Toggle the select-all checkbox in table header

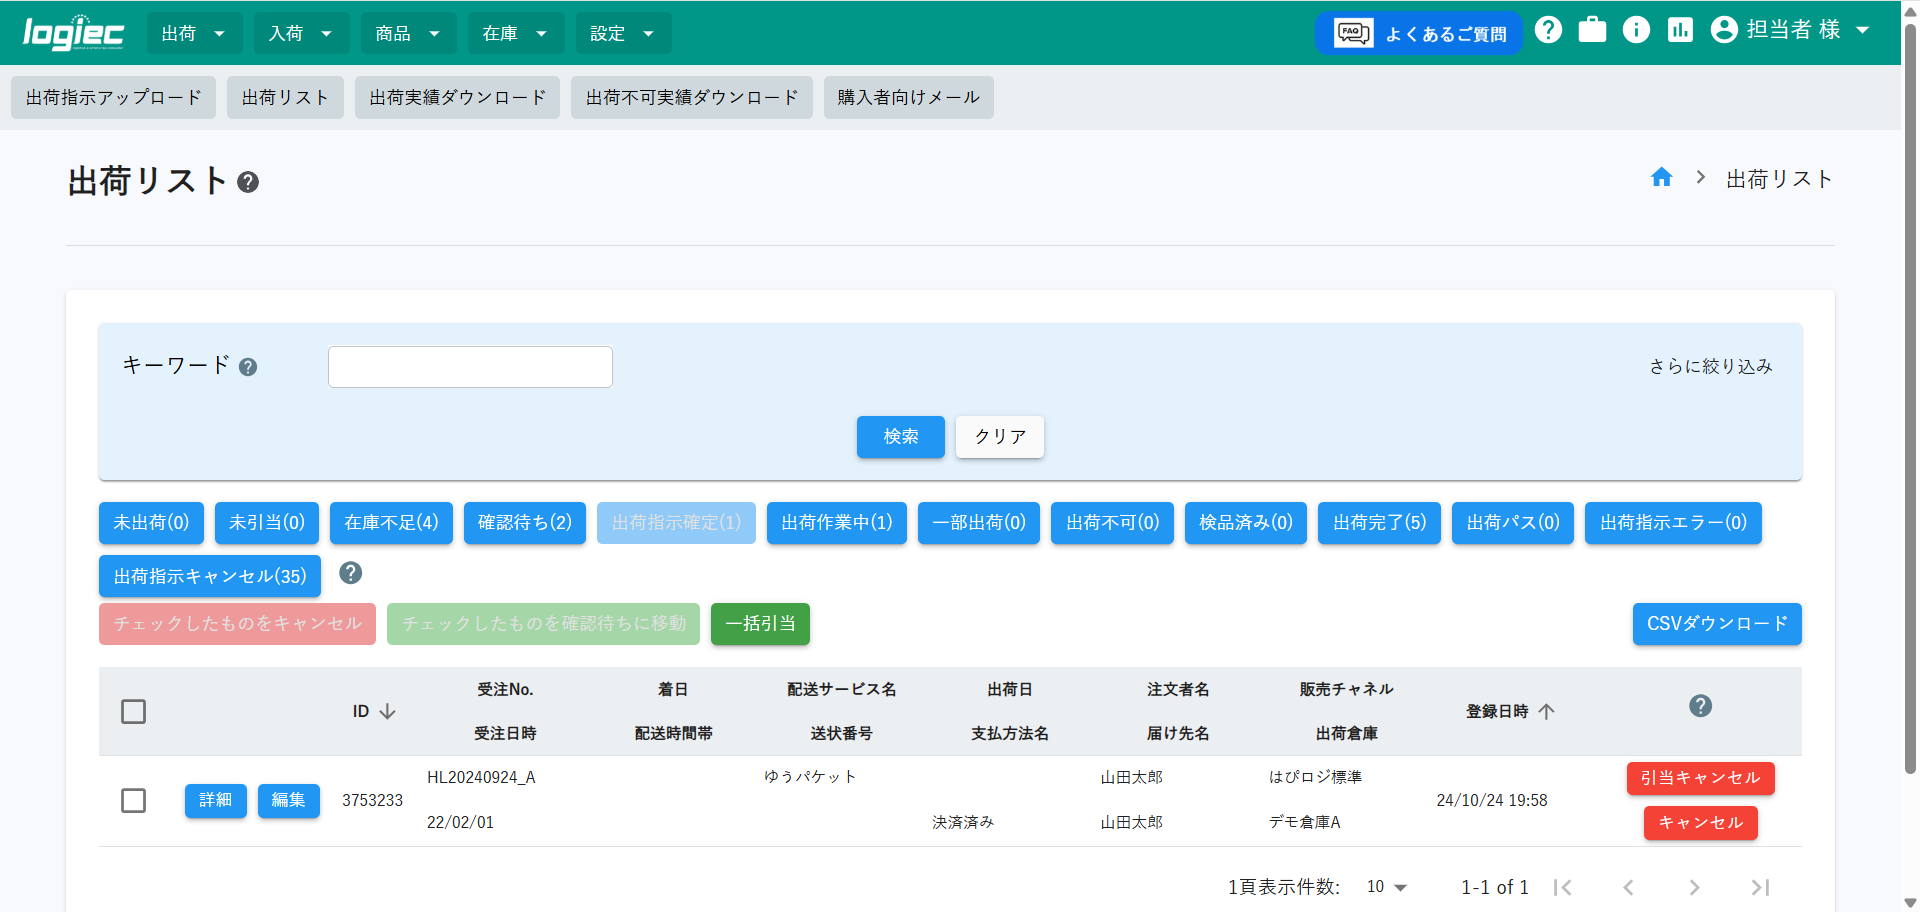click(x=133, y=712)
